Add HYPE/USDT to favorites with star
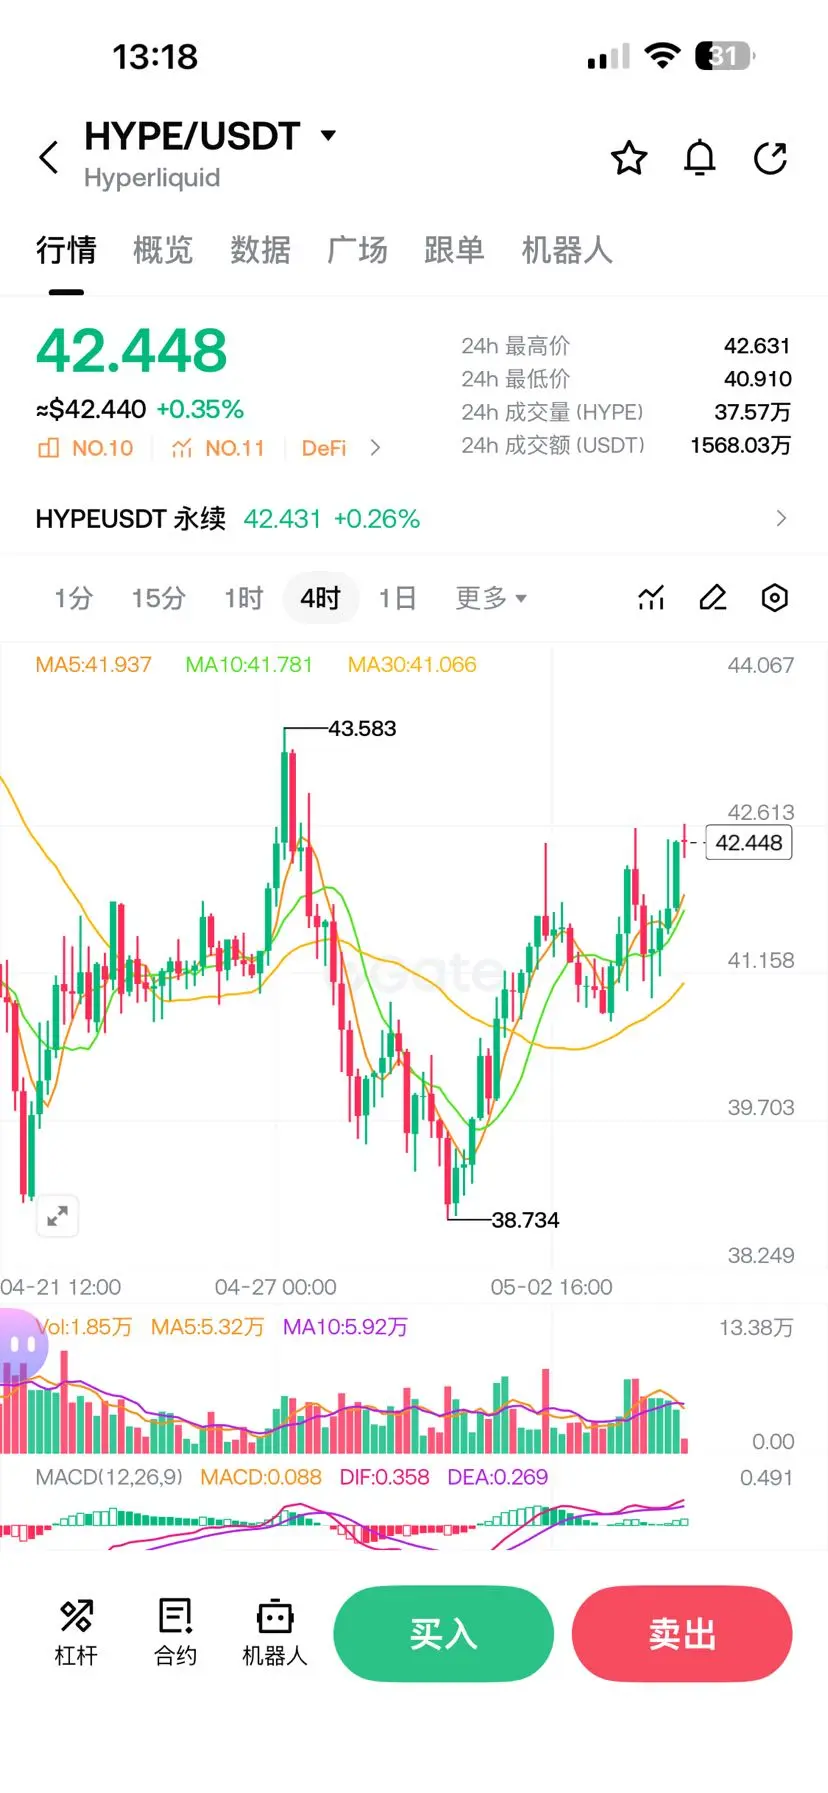Viewport: 828px width, 1793px height. (x=629, y=158)
